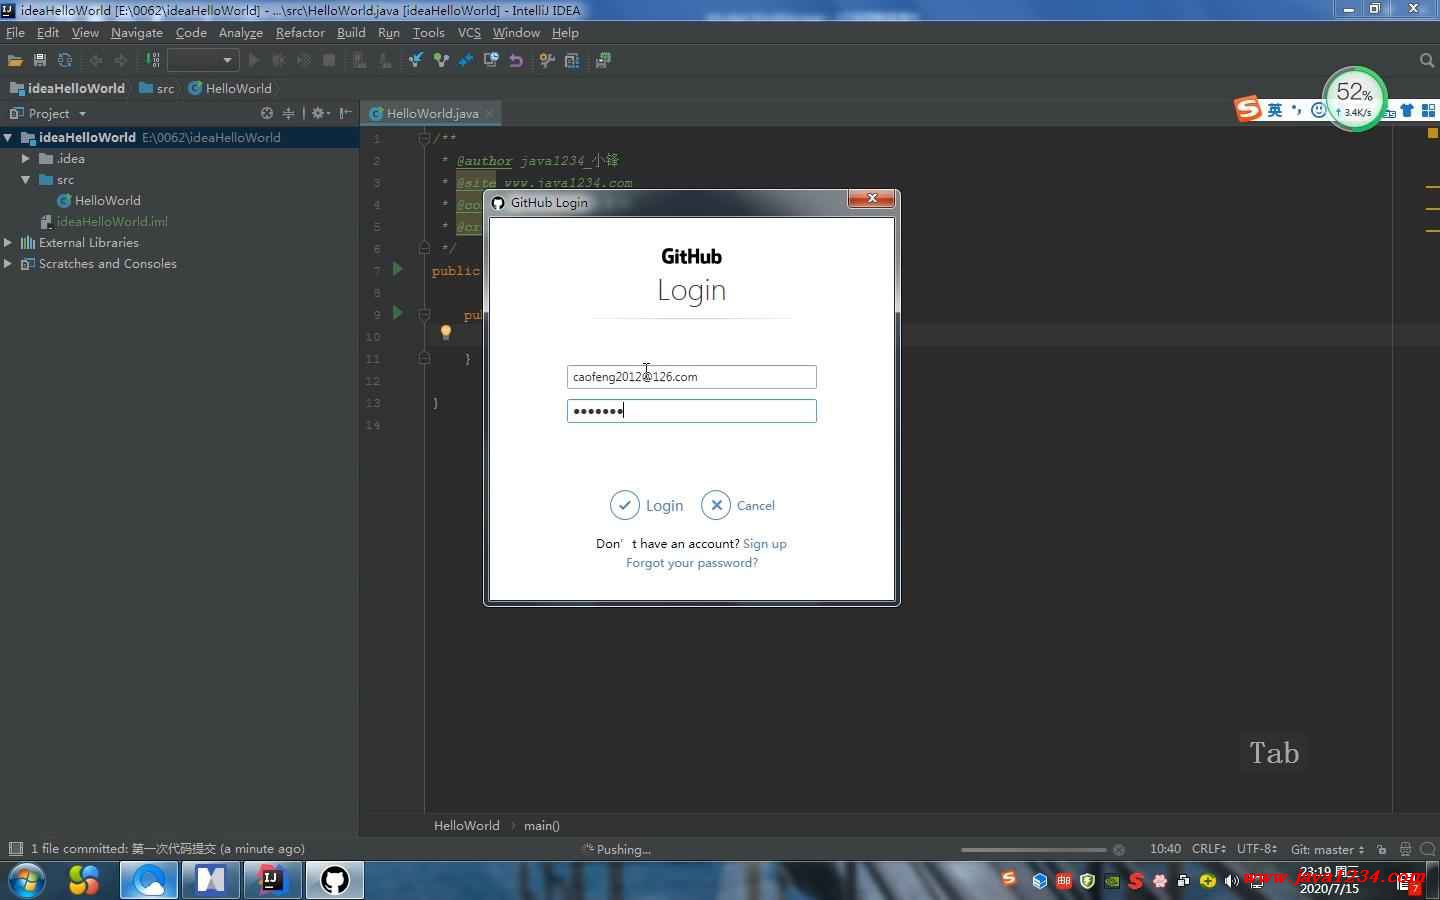
Task: Close the HelloWorld.java tab
Action: pos(489,114)
